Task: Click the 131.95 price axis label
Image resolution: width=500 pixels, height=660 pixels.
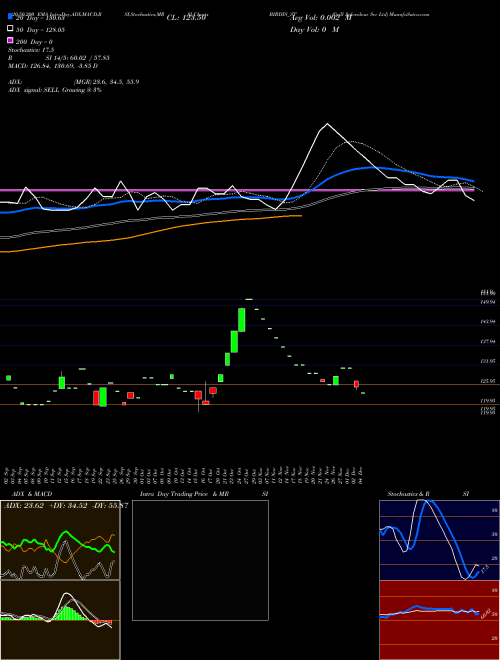Action: pyautogui.click(x=488, y=361)
